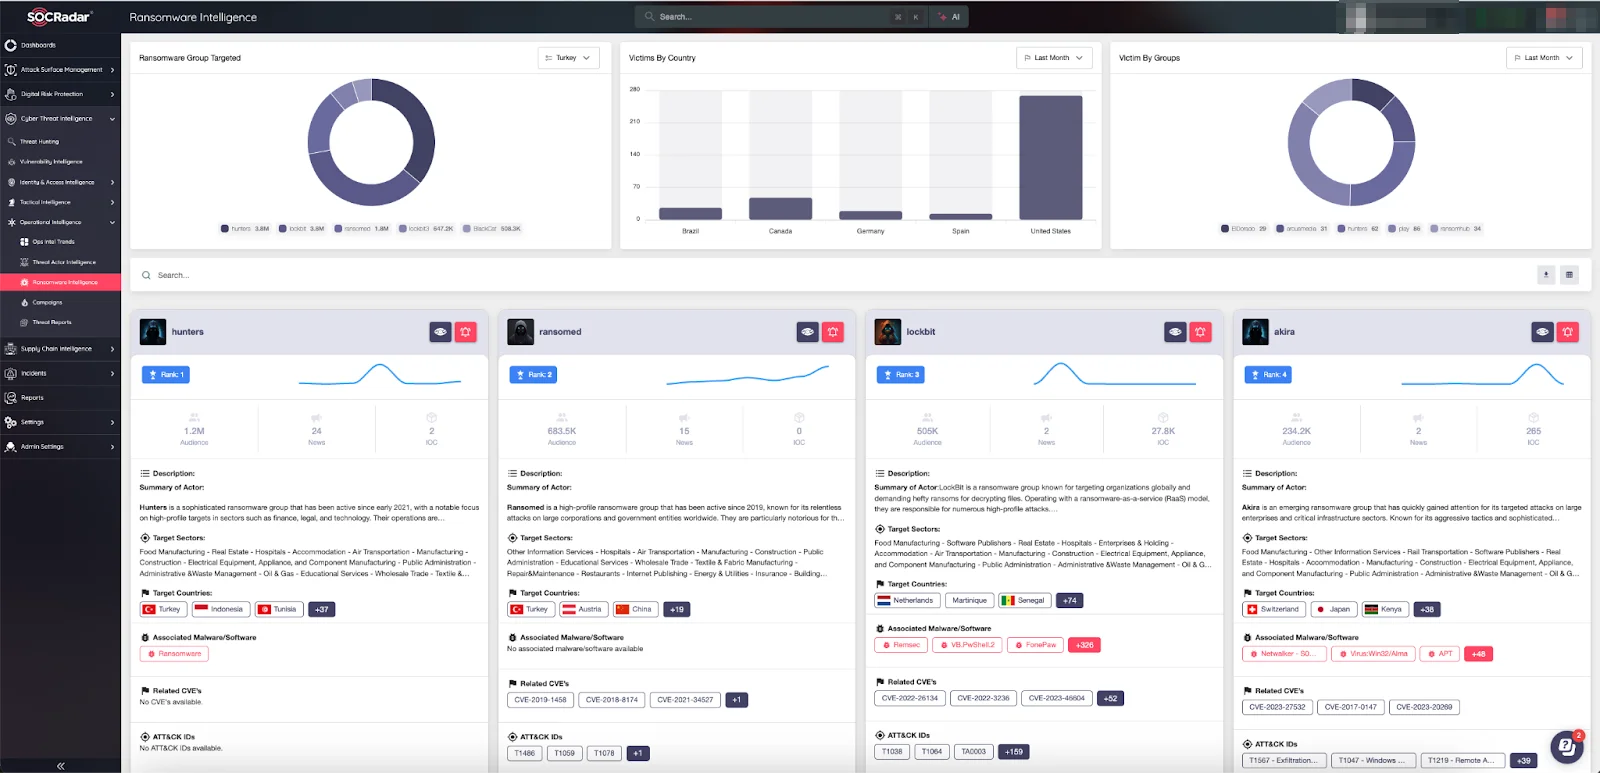Collapse Operational Intelligence submenu
The height and width of the screenshot is (773, 1600).
60,222
